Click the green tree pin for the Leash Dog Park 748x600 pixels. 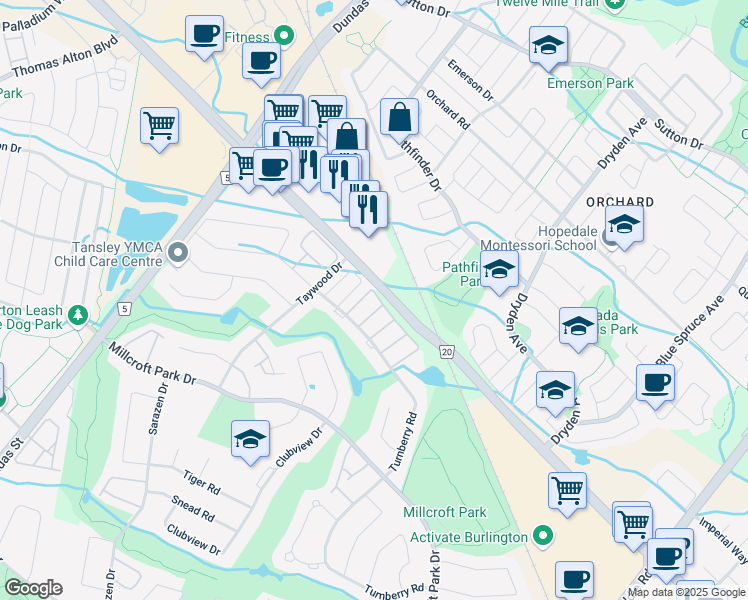(78, 315)
